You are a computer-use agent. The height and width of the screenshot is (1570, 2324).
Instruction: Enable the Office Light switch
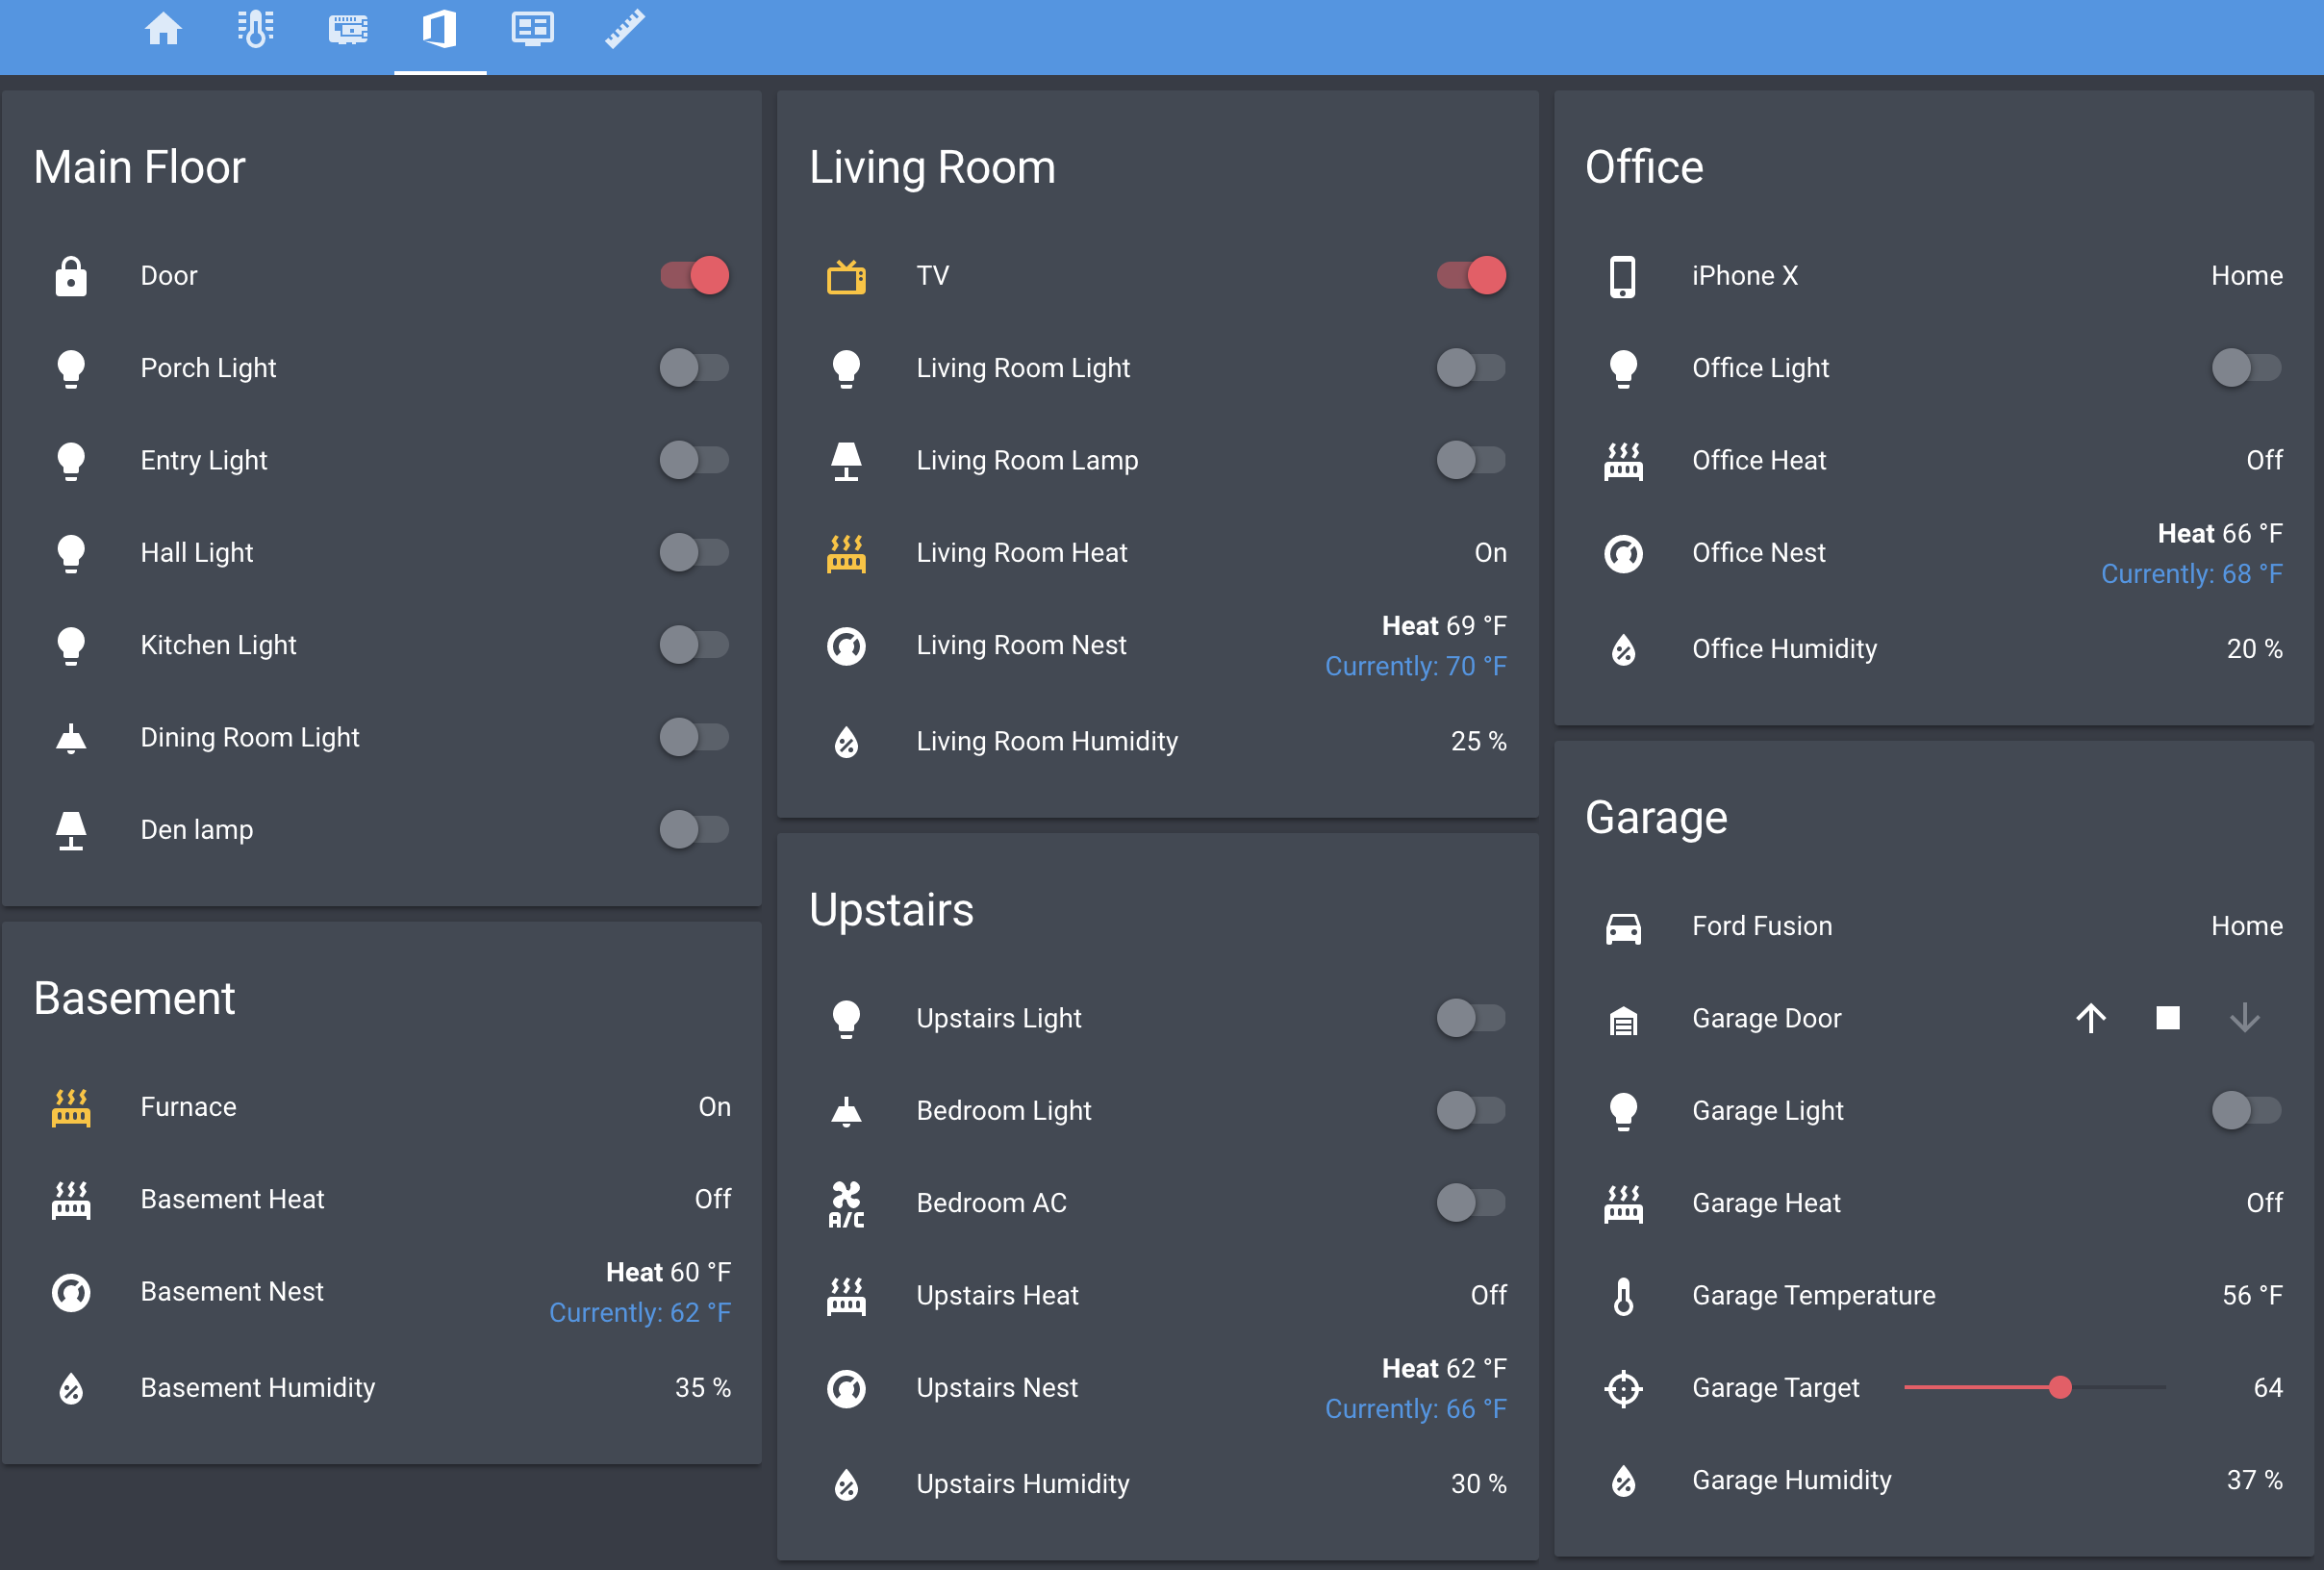2246,368
